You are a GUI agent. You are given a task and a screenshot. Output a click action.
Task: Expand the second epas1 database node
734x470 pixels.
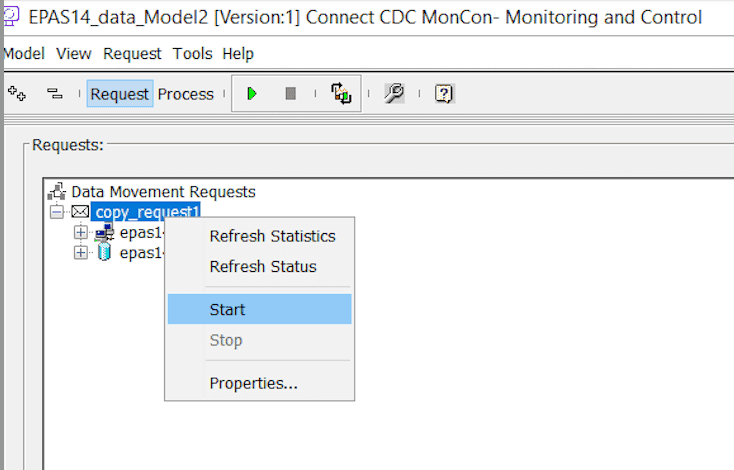click(81, 253)
